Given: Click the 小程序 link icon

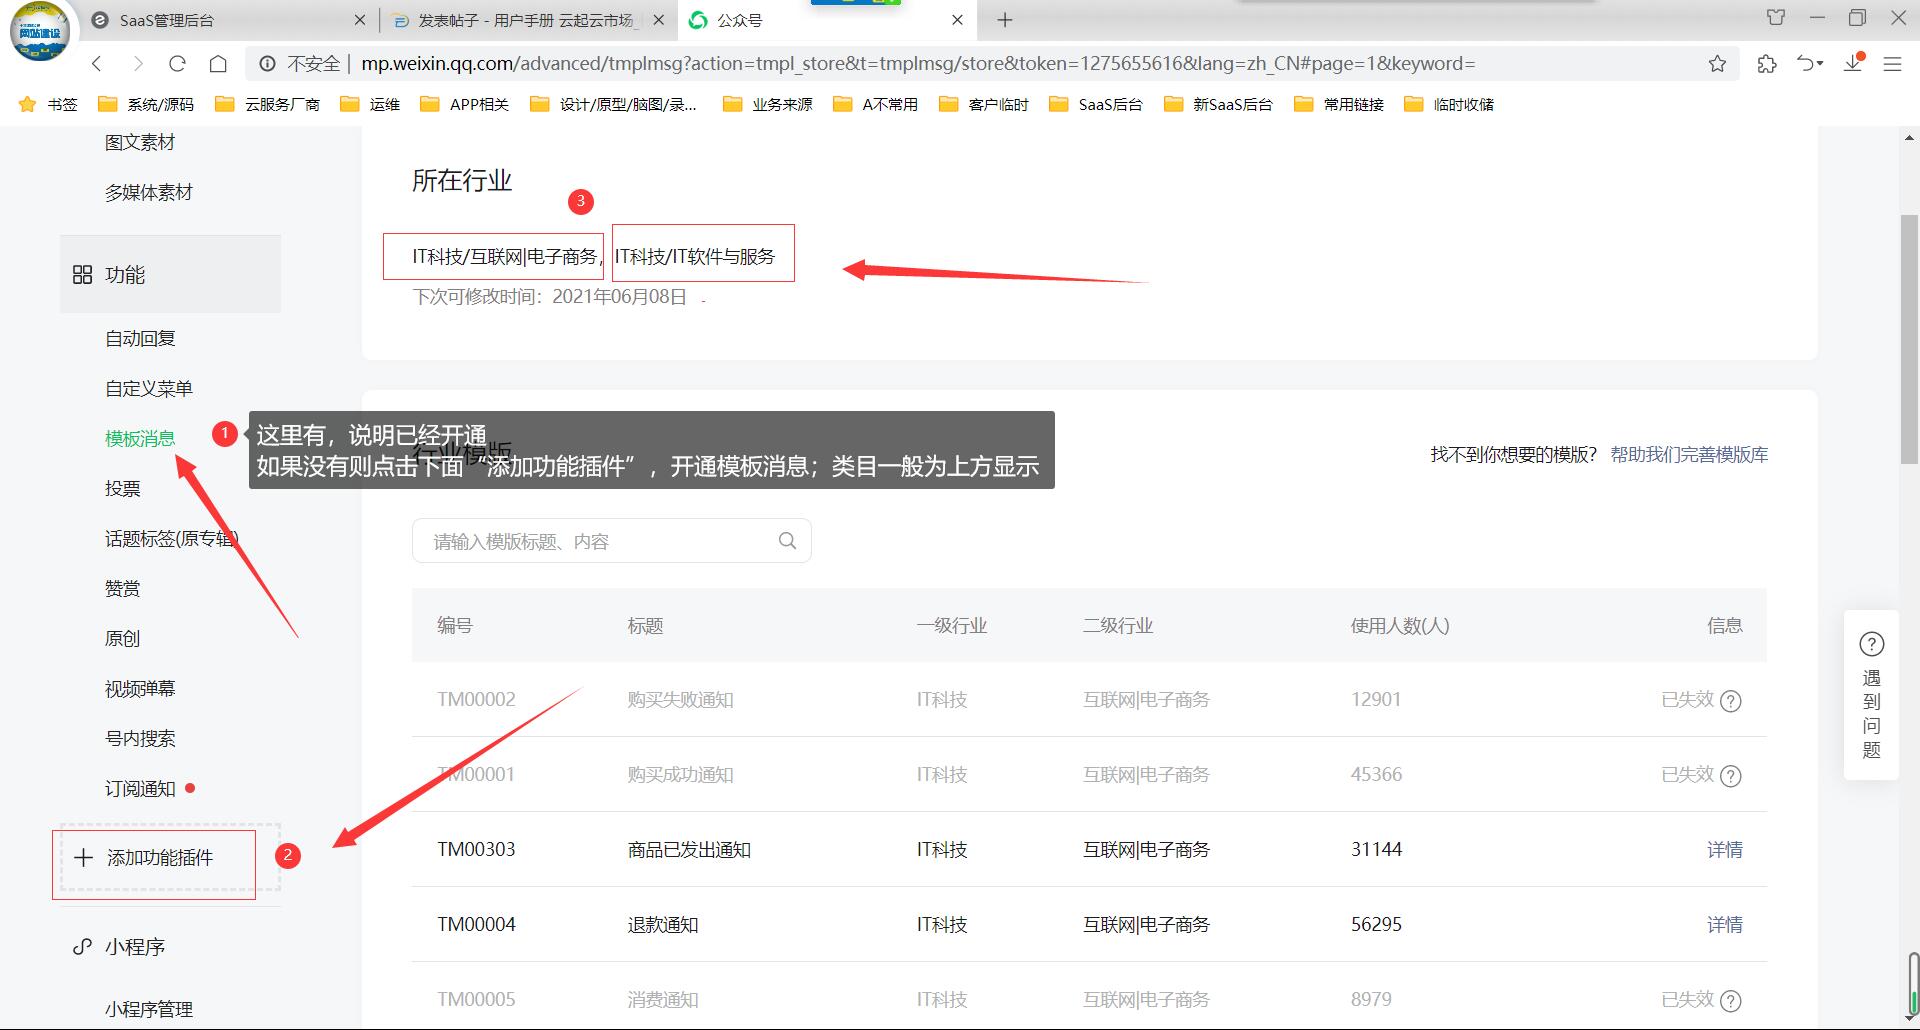Looking at the screenshot, I should click(82, 946).
